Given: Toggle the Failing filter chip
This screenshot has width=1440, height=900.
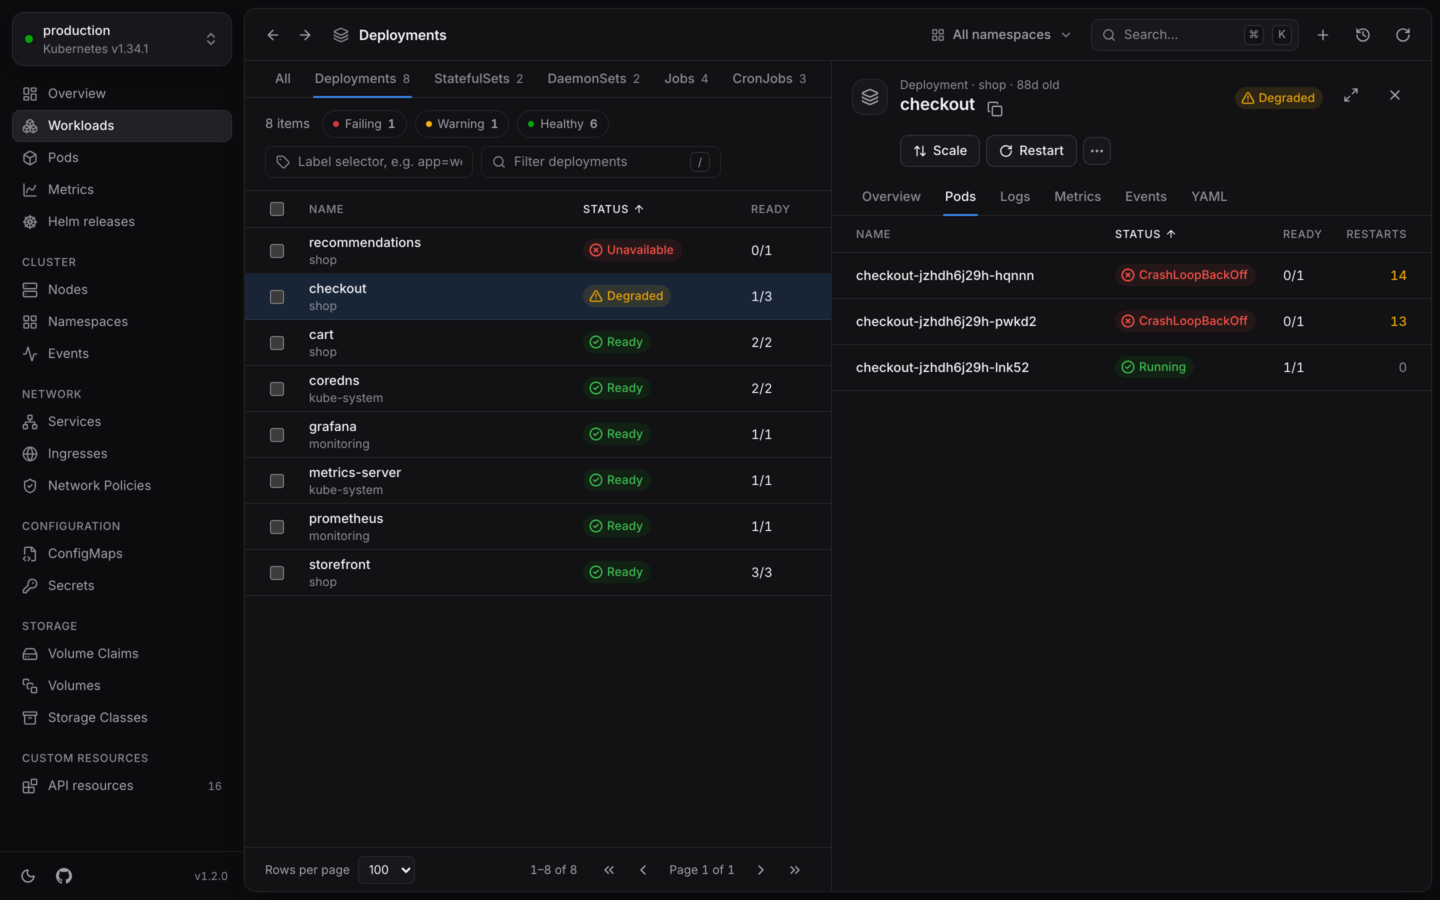Looking at the screenshot, I should (364, 124).
